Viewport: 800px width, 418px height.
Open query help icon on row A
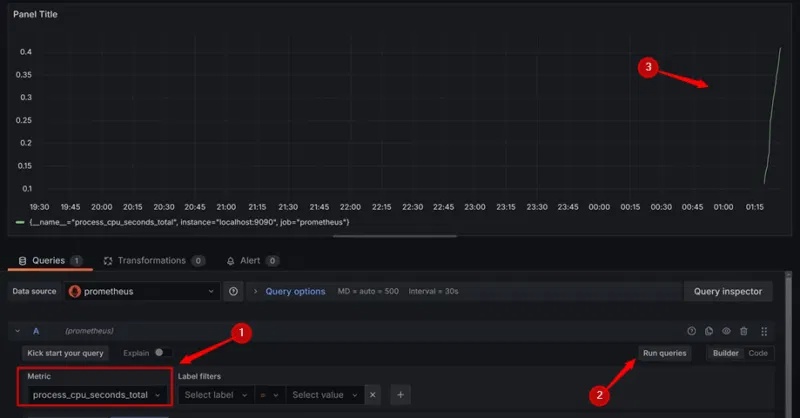pos(691,331)
